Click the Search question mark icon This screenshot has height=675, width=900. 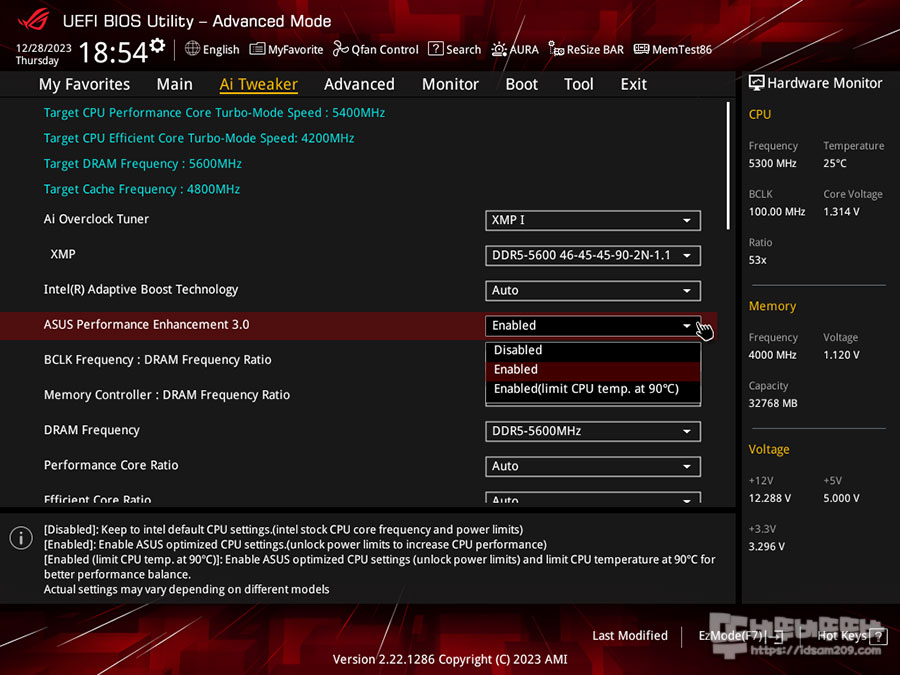[x=436, y=49]
